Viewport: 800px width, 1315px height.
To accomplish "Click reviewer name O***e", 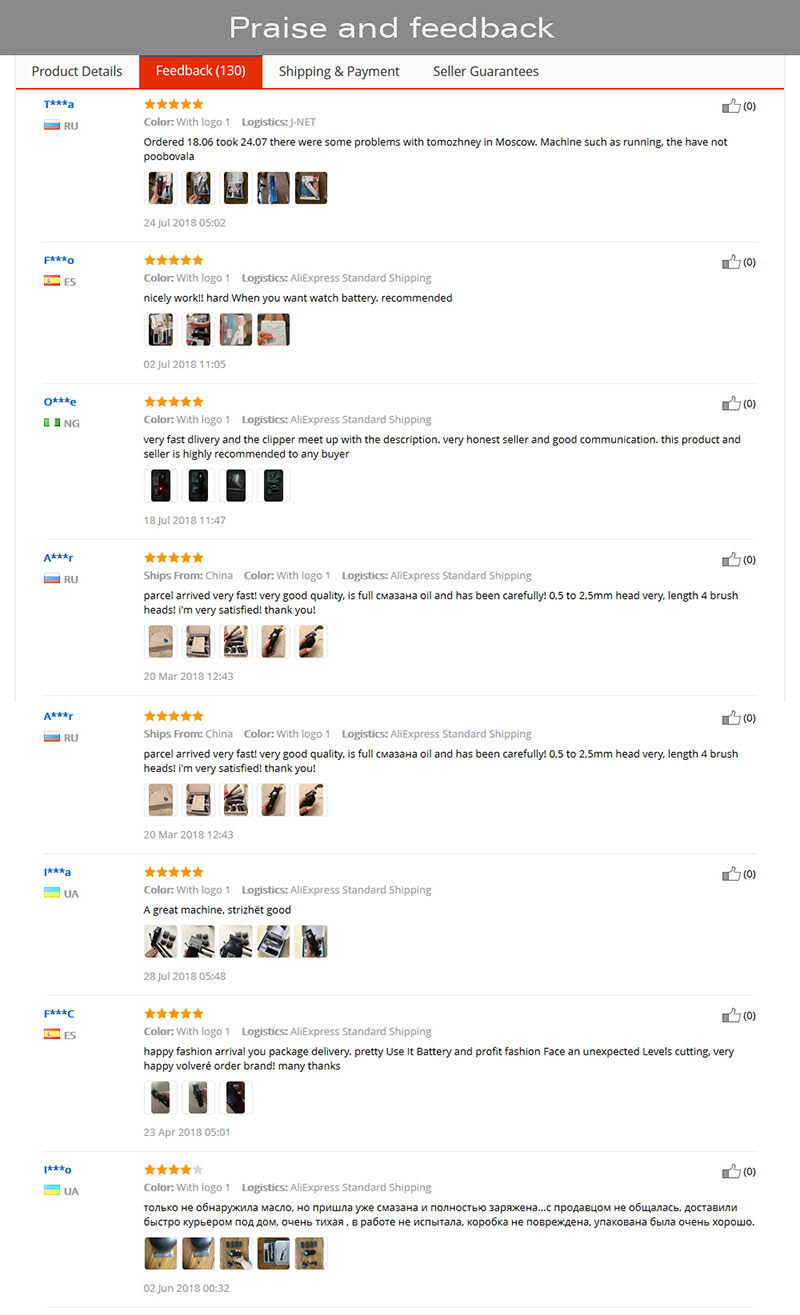I will tap(59, 402).
